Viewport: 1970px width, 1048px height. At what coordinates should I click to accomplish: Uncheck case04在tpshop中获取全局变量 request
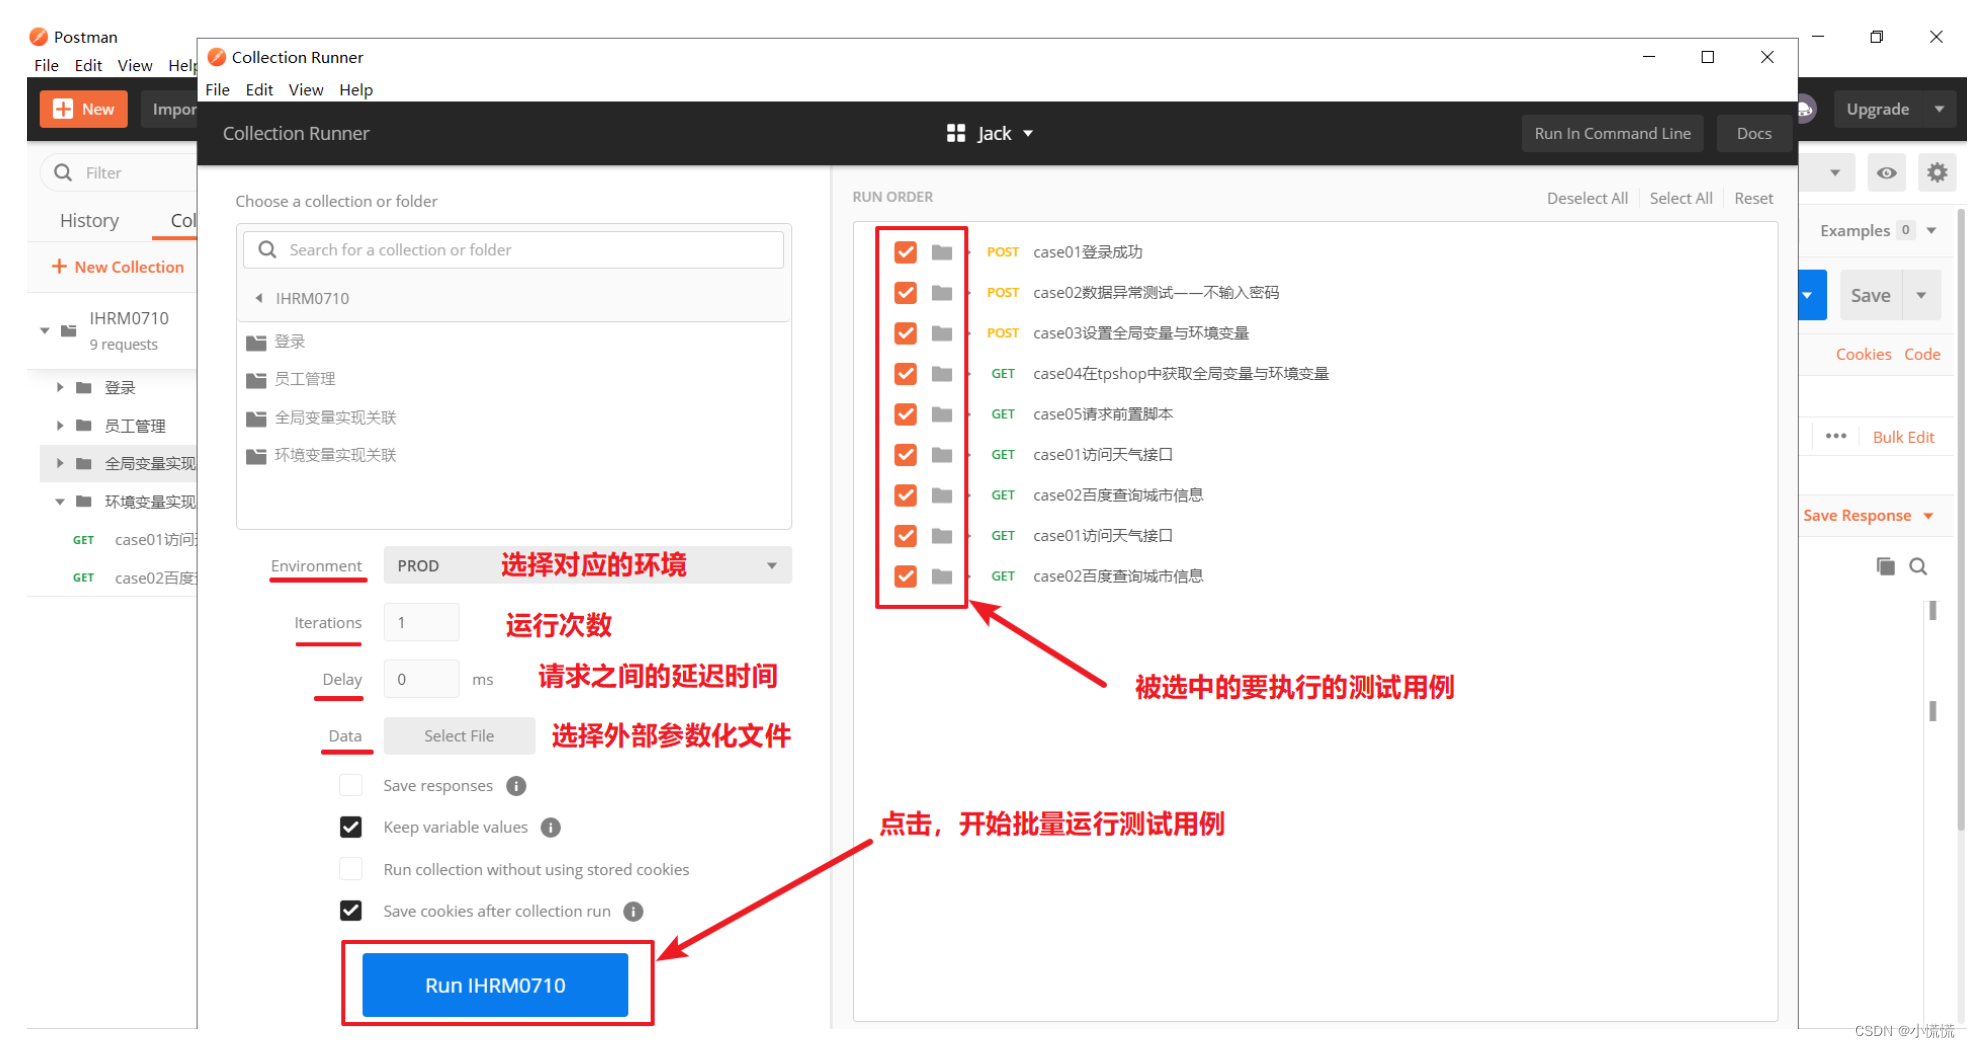pos(906,373)
